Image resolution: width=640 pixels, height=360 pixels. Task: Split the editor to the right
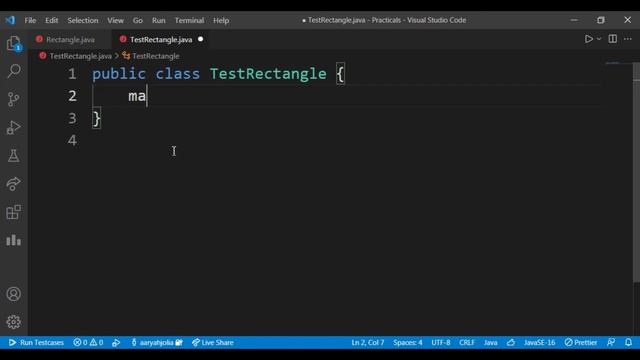[613, 39]
